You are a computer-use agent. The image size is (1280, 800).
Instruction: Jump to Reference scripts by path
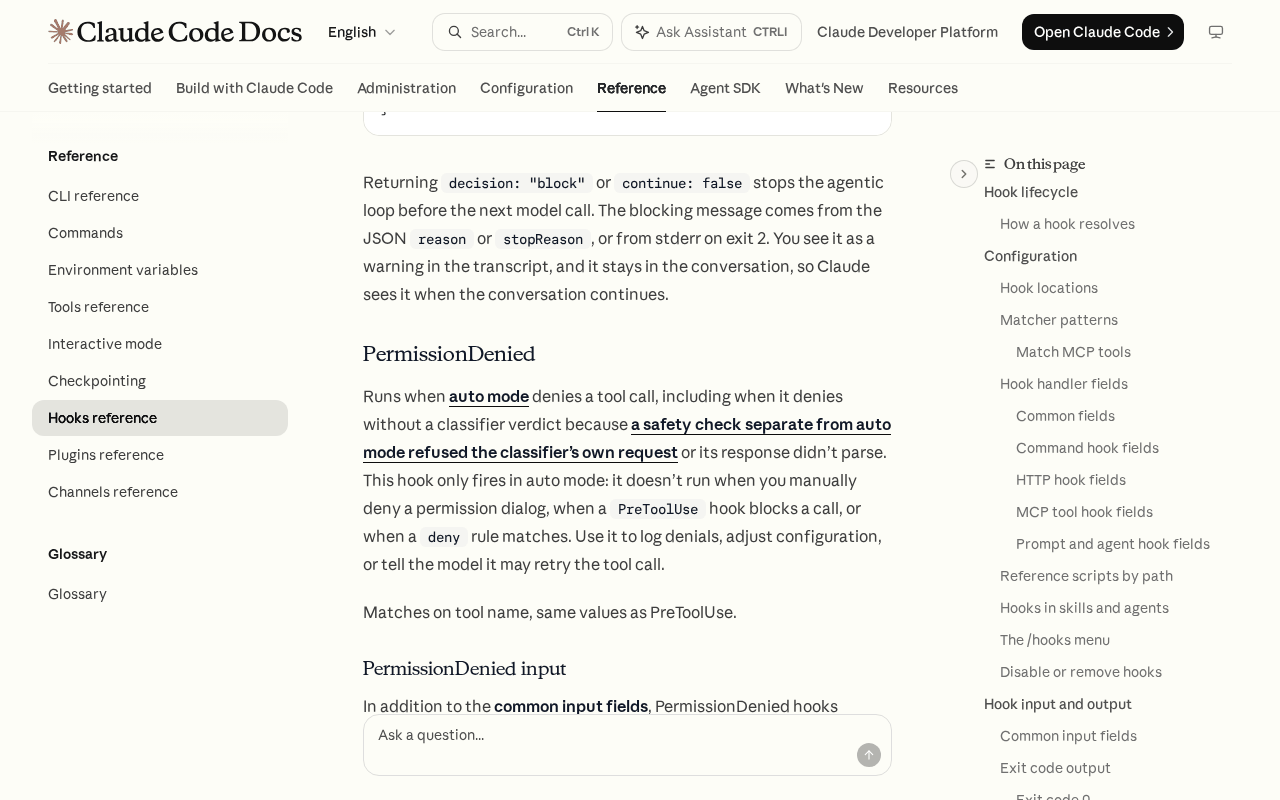tap(1086, 576)
